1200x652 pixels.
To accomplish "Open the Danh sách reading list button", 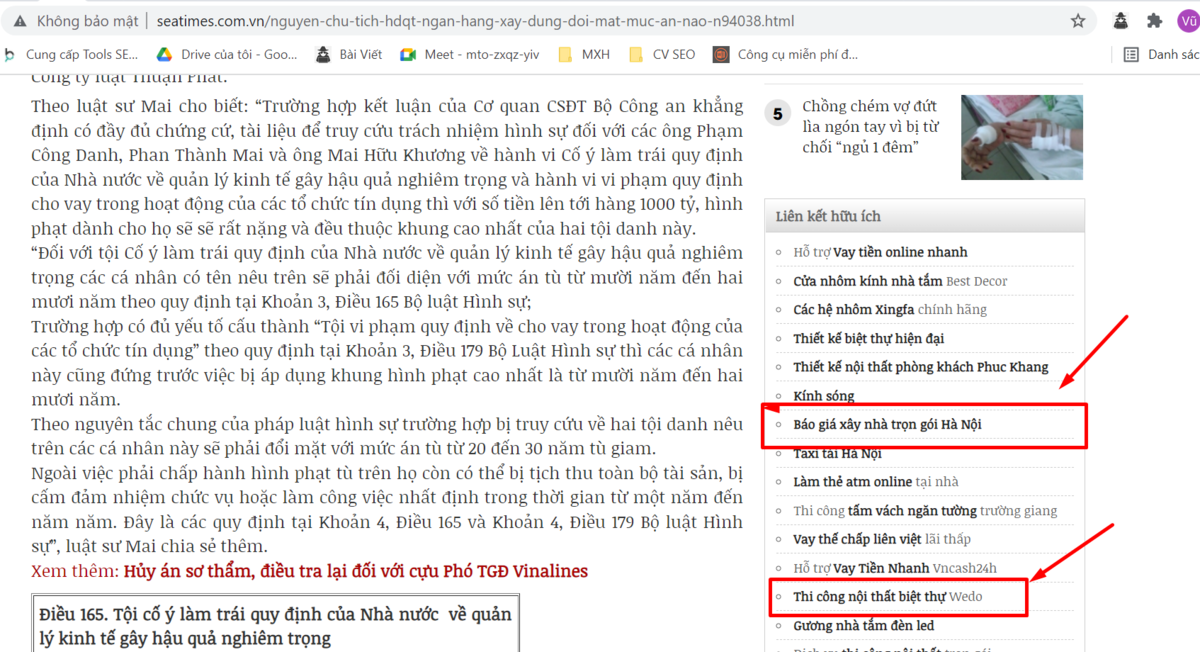I will point(1162,55).
